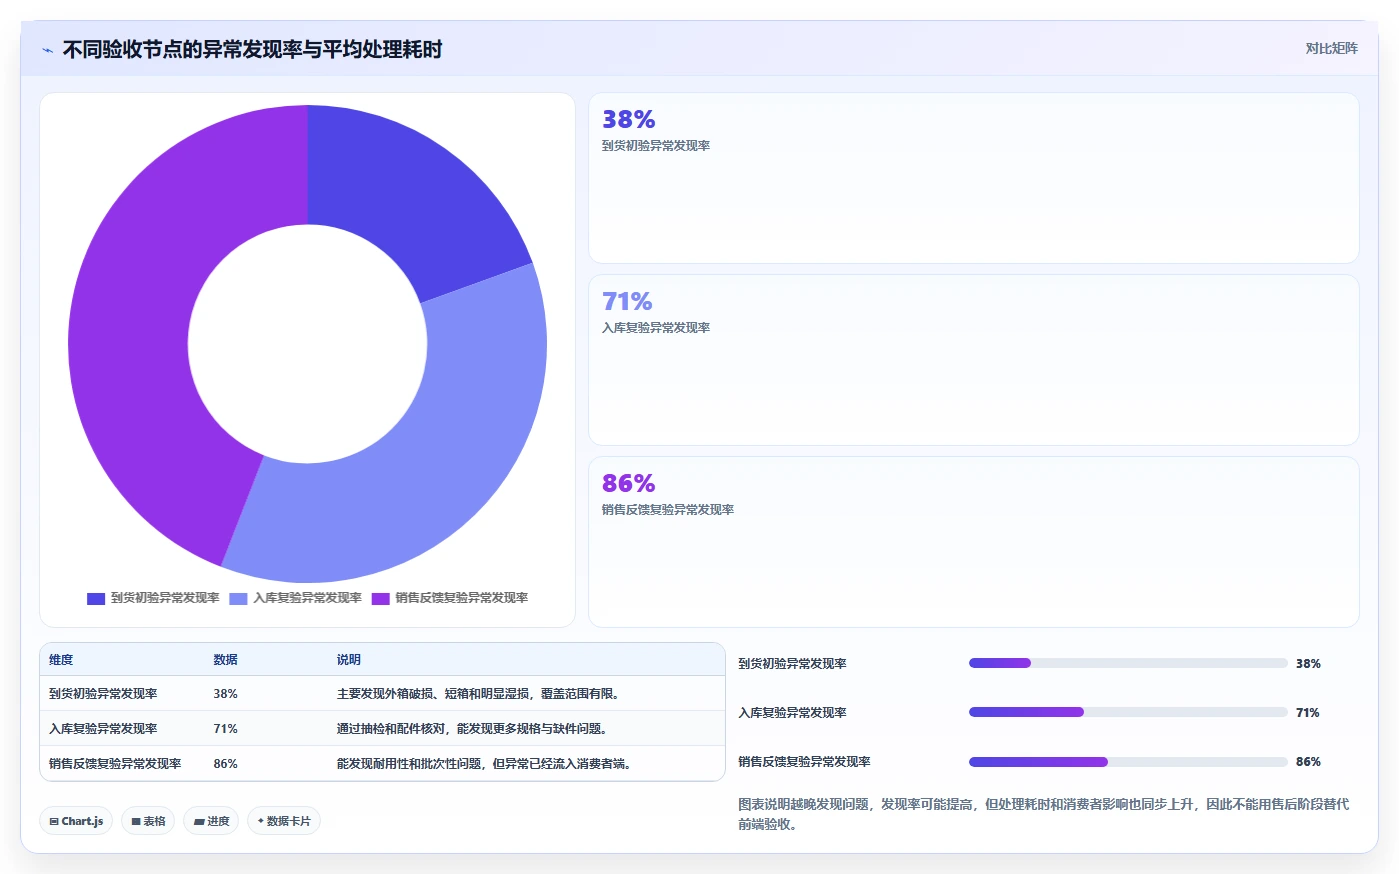Click the 维度 table column header
This screenshot has height=874, width=1399.
pos(61,660)
